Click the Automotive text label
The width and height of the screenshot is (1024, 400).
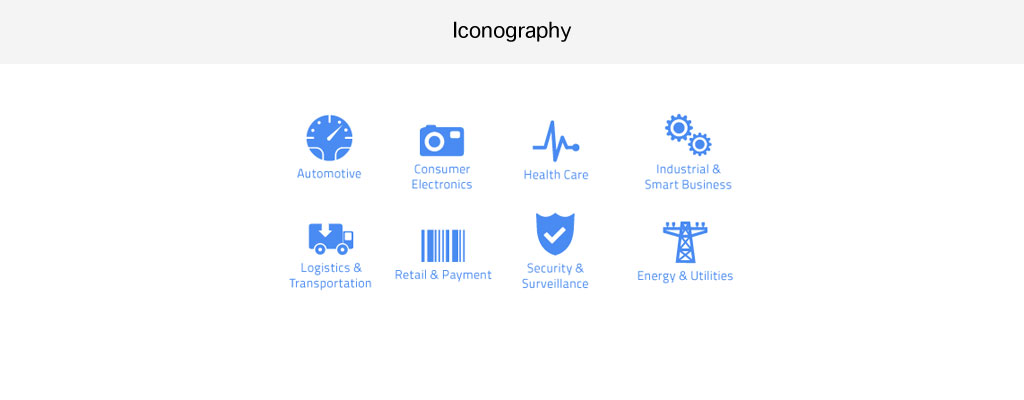(329, 174)
